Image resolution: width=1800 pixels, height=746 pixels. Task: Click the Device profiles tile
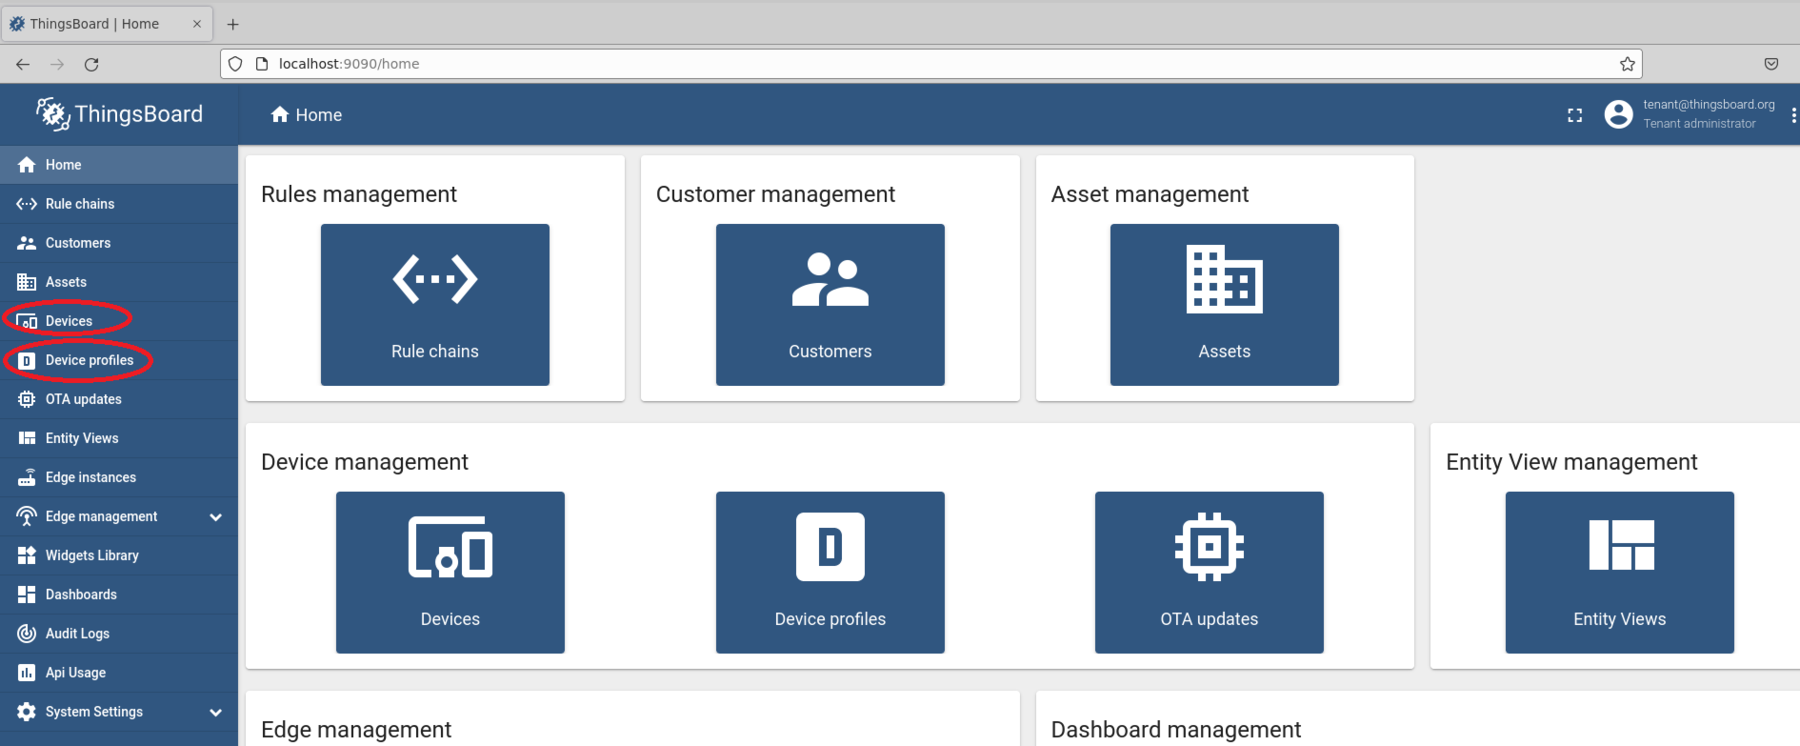click(830, 572)
